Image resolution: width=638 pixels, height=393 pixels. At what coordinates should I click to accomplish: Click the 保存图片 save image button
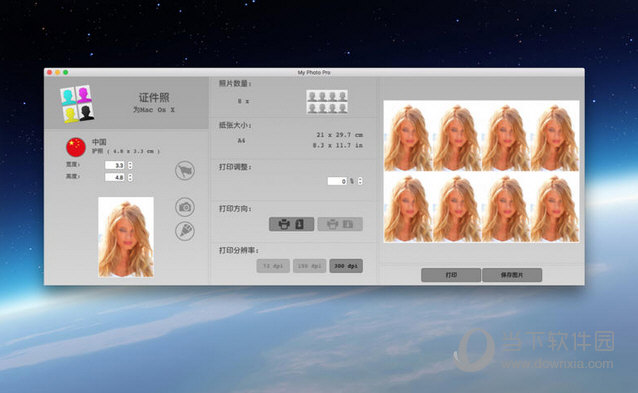click(512, 275)
